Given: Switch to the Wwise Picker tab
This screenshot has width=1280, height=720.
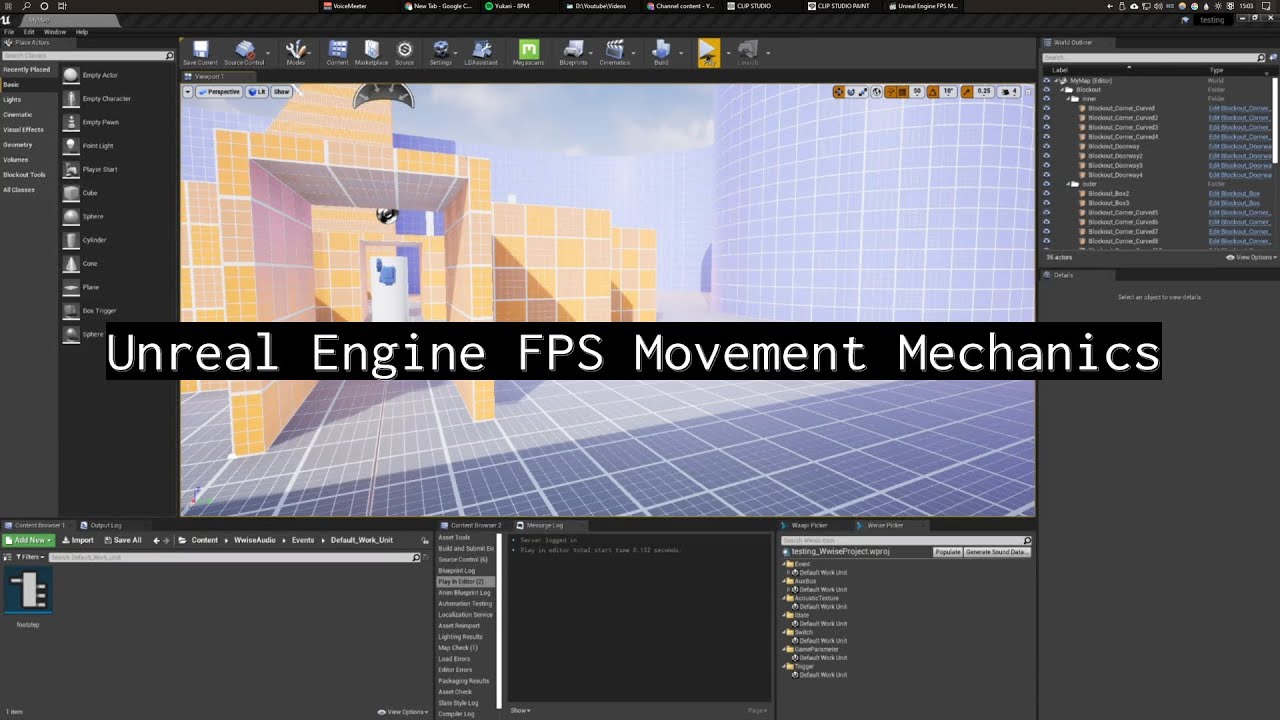Looking at the screenshot, I should 885,525.
